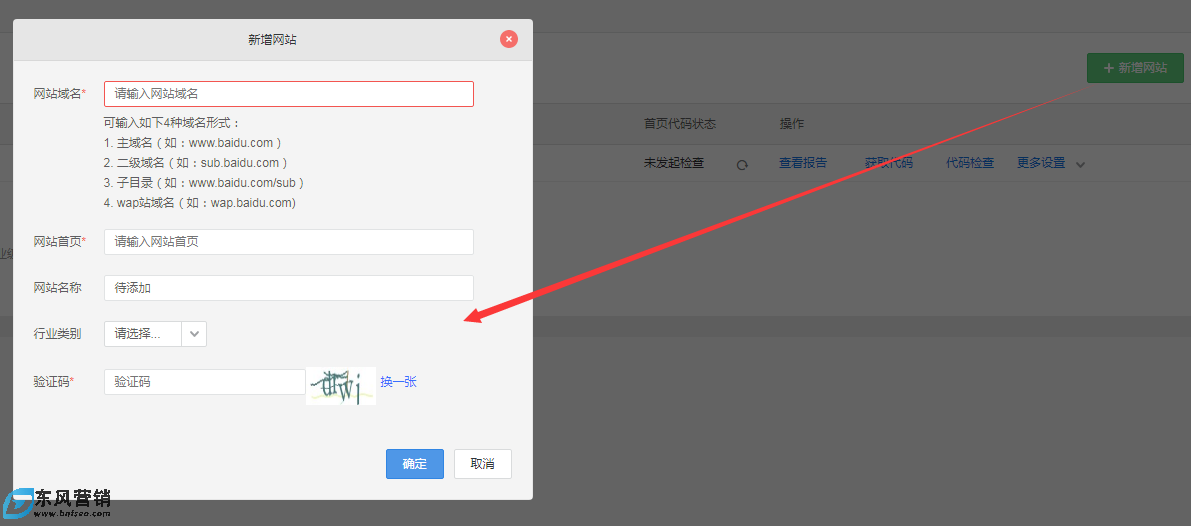The width and height of the screenshot is (1191, 526).
Task: Click the 未发起检查 status text
Action: [x=674, y=163]
